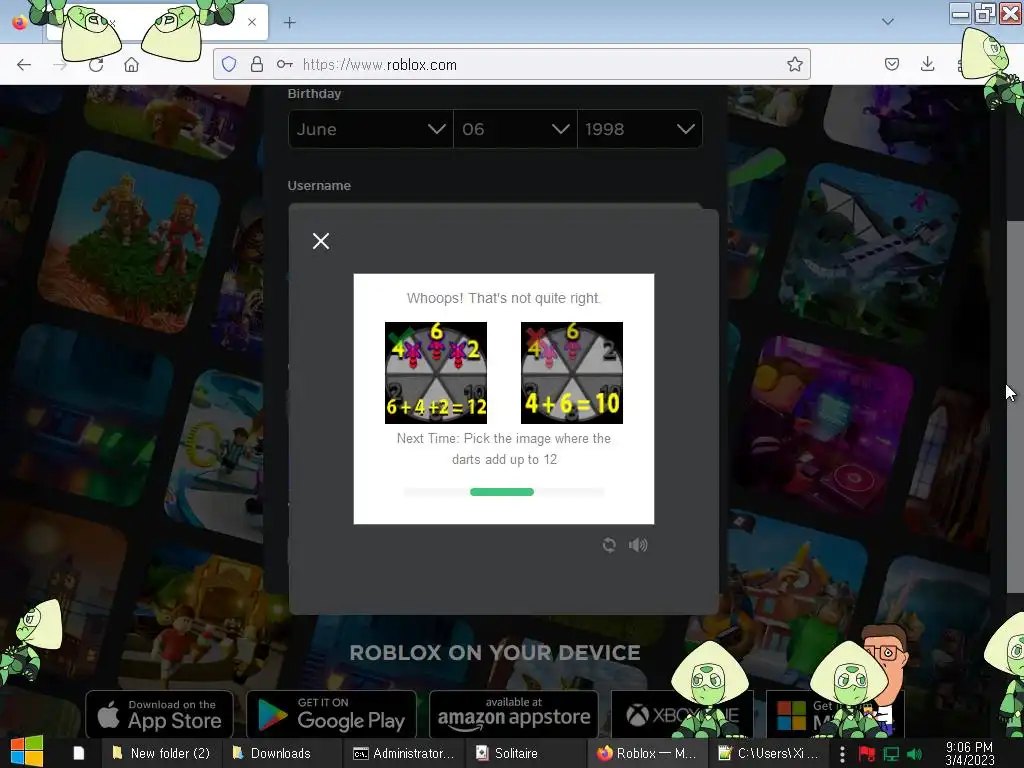The width and height of the screenshot is (1024, 768).
Task: Go back with the browser back arrow
Action: tap(24, 64)
